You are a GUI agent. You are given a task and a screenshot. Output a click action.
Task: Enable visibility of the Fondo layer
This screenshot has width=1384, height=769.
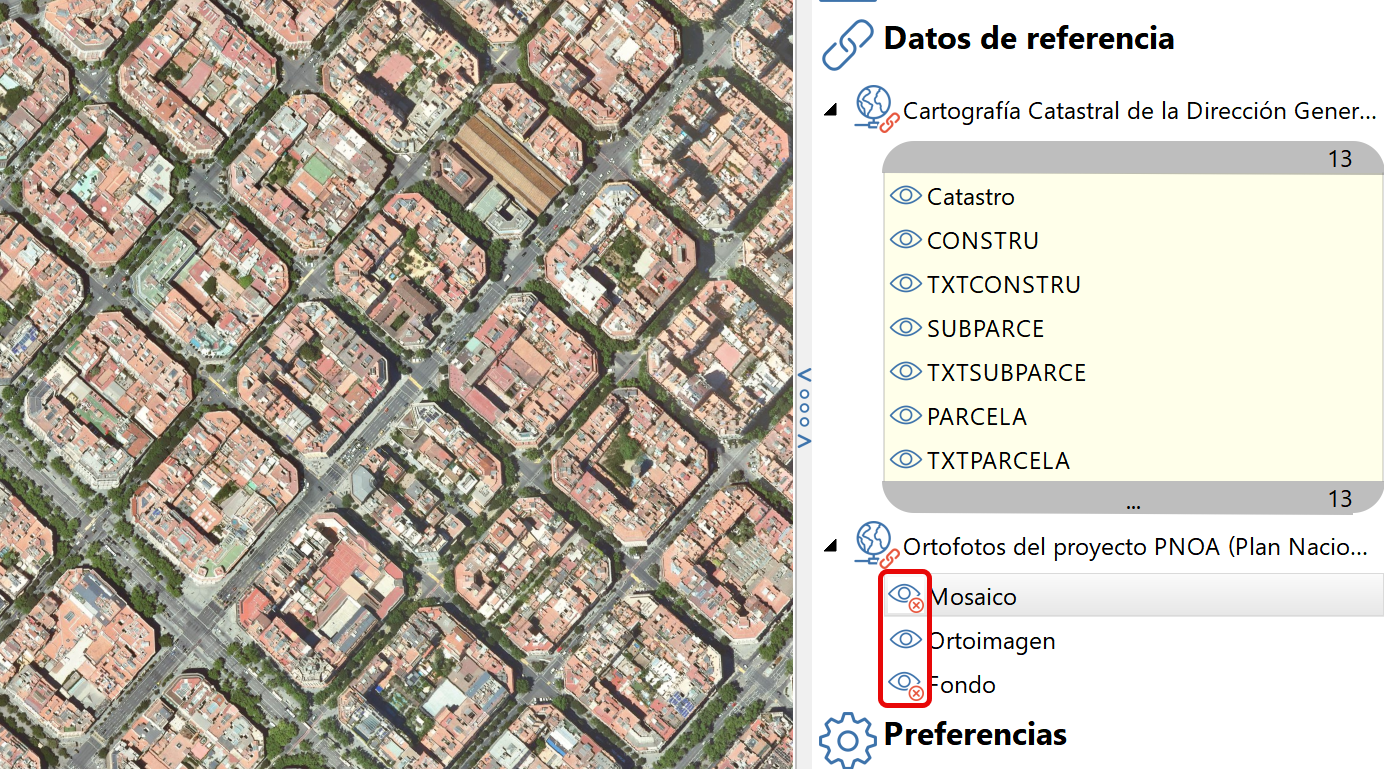coord(906,684)
